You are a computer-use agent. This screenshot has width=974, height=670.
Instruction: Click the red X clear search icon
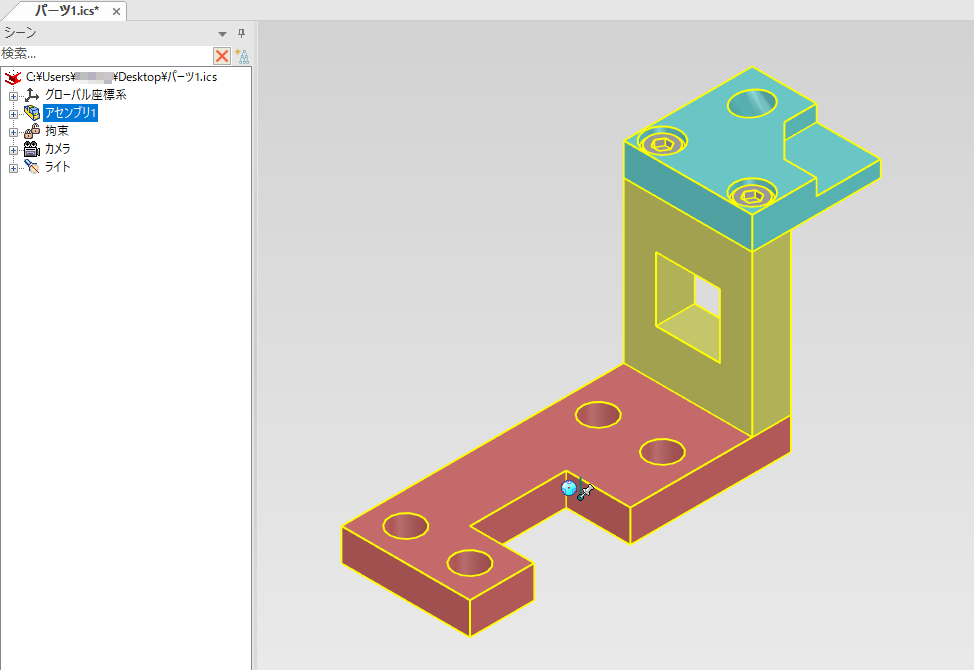click(x=222, y=55)
